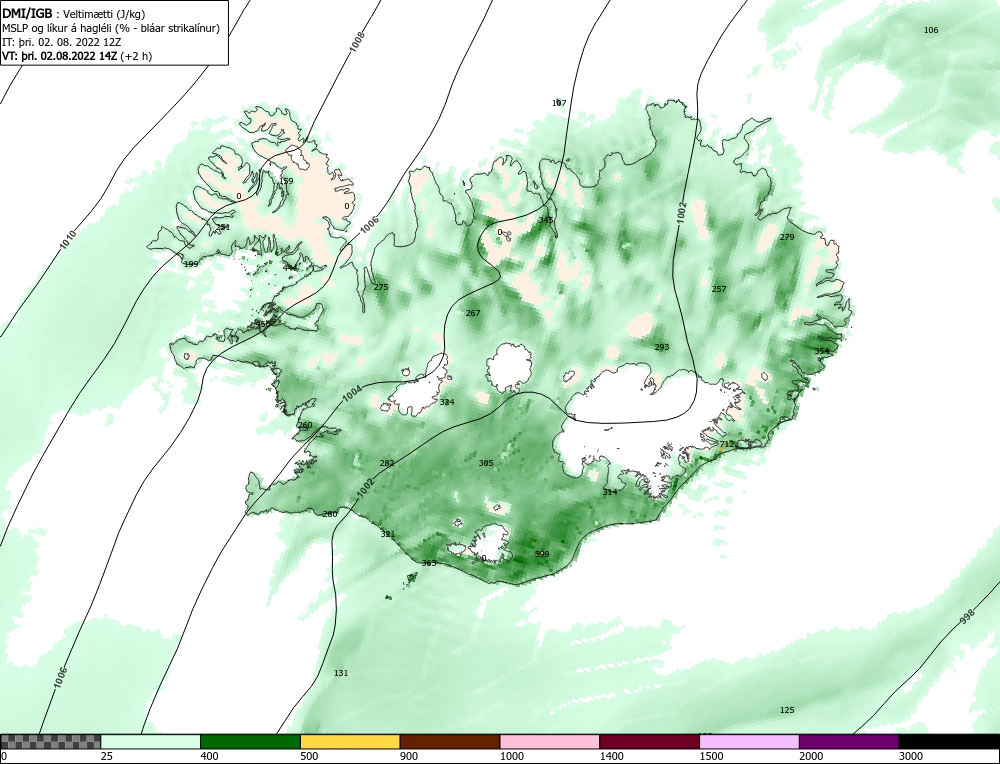Click the map value "251"
This screenshot has width=1000, height=764.
click(223, 227)
